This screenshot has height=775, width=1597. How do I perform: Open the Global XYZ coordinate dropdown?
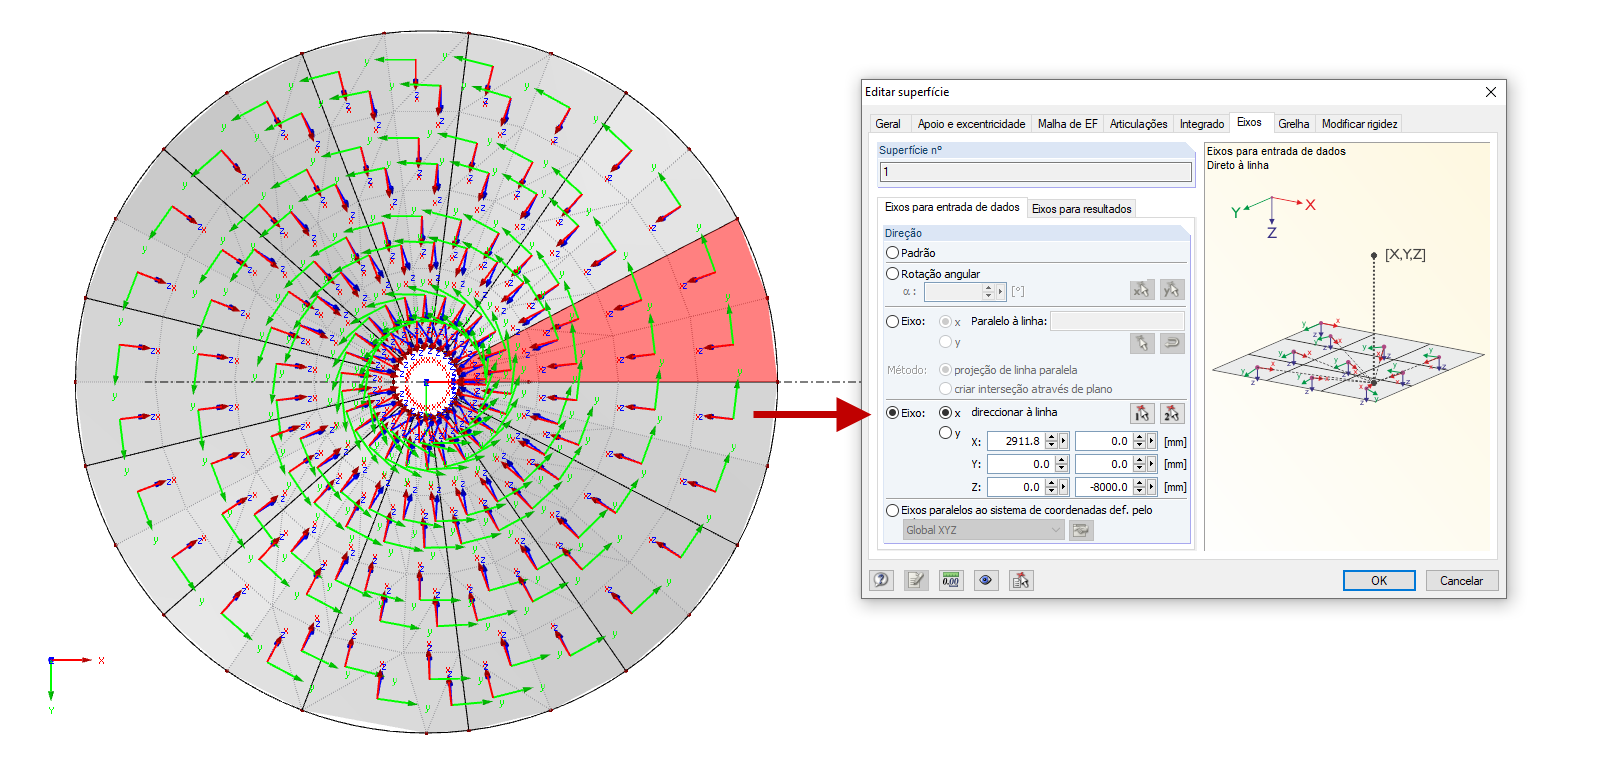[983, 530]
